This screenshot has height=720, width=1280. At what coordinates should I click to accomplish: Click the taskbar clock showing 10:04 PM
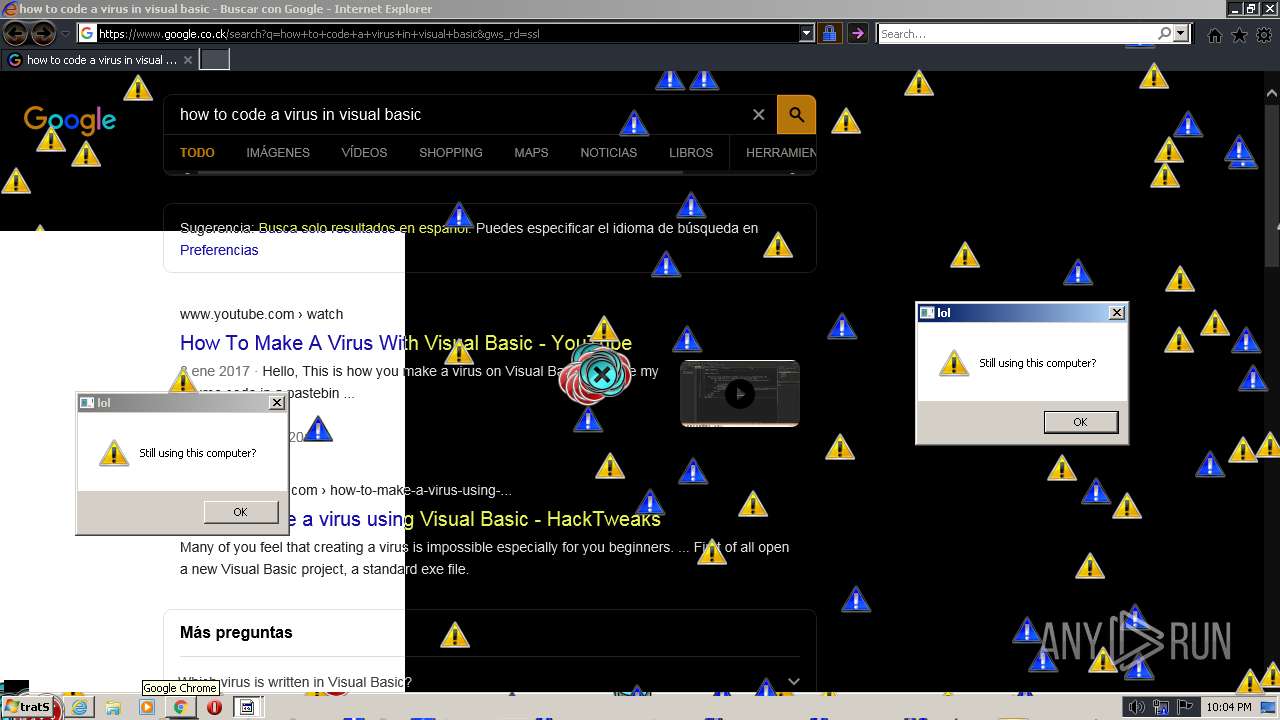(1229, 707)
